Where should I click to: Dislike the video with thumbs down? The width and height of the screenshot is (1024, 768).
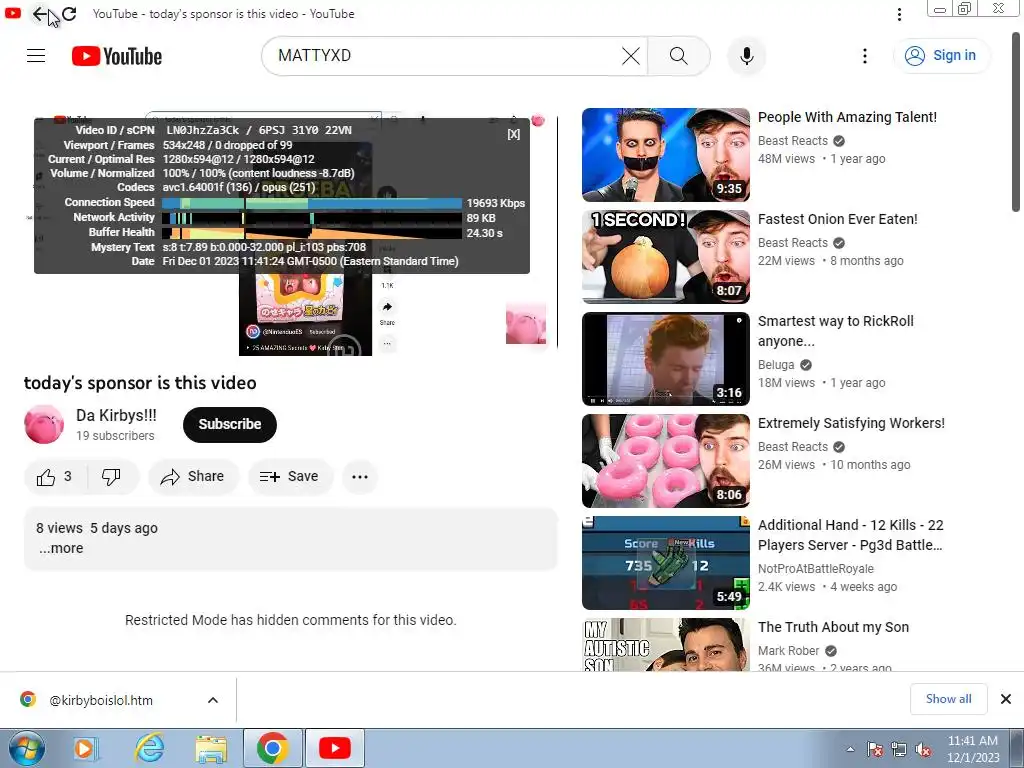tap(112, 477)
